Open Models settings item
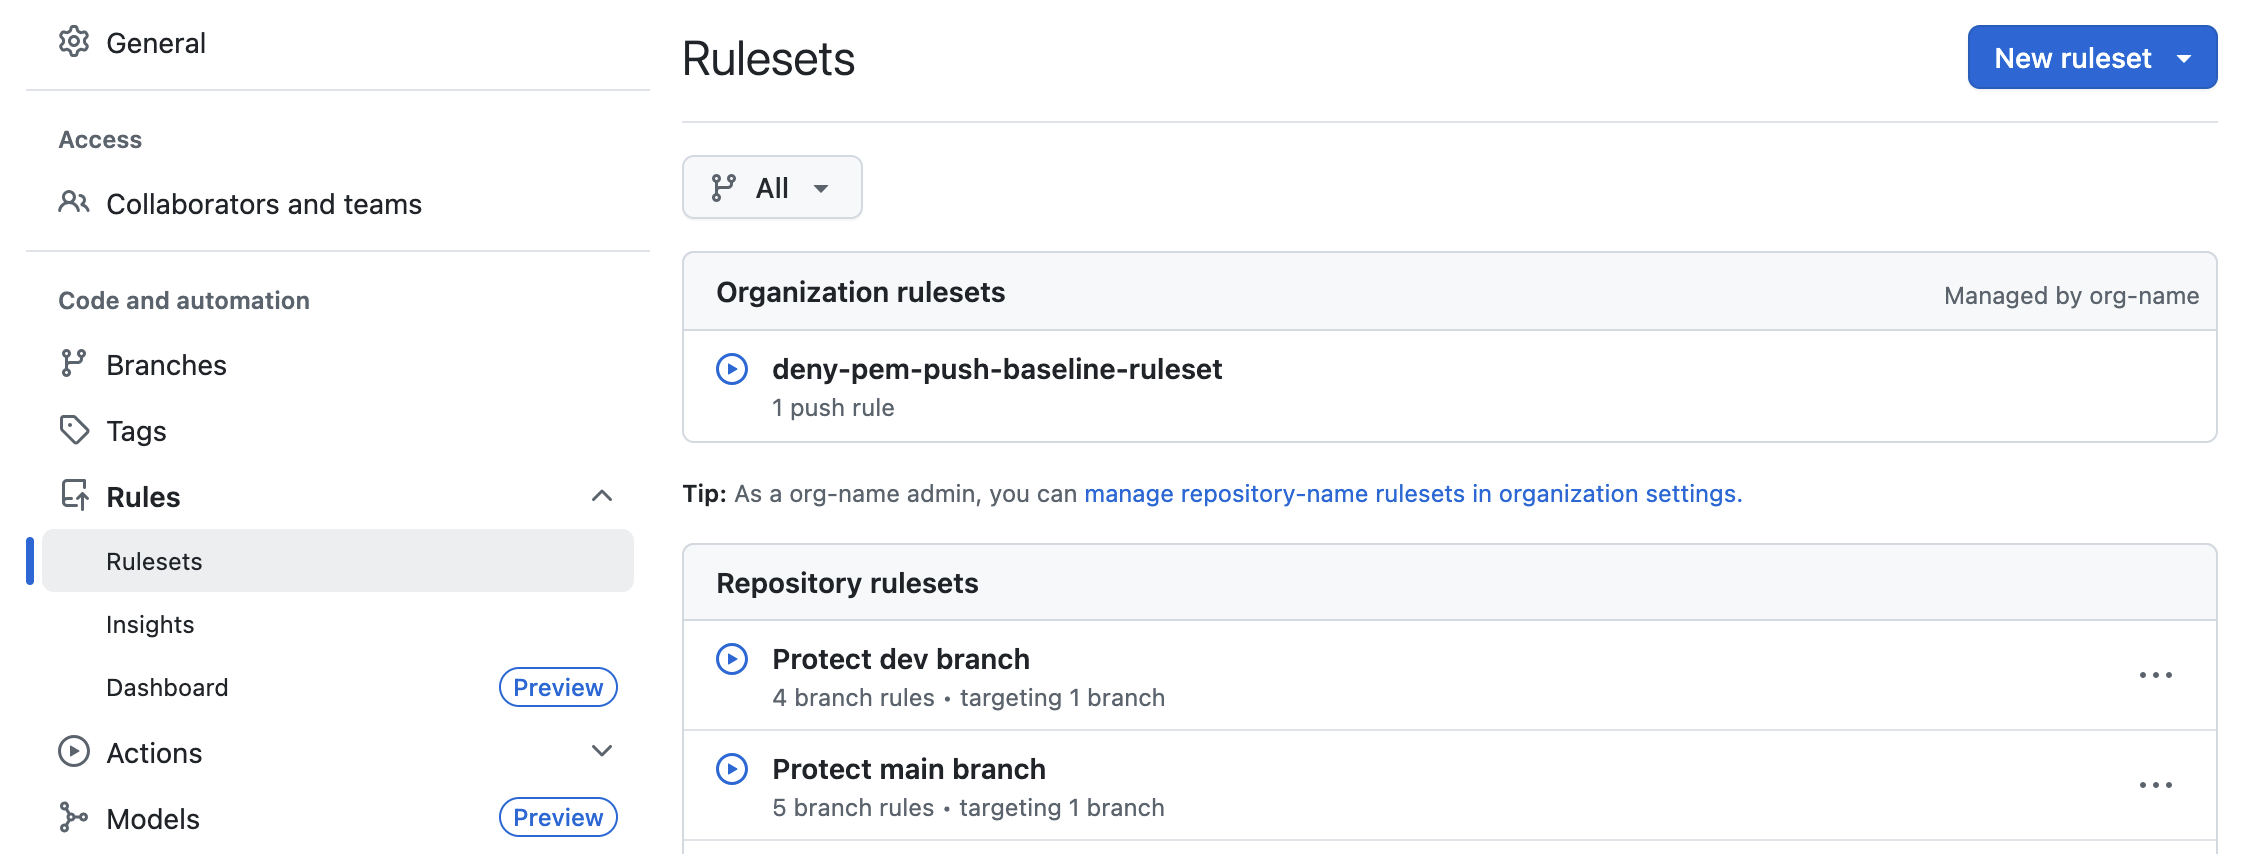The height and width of the screenshot is (854, 2242). tap(153, 819)
